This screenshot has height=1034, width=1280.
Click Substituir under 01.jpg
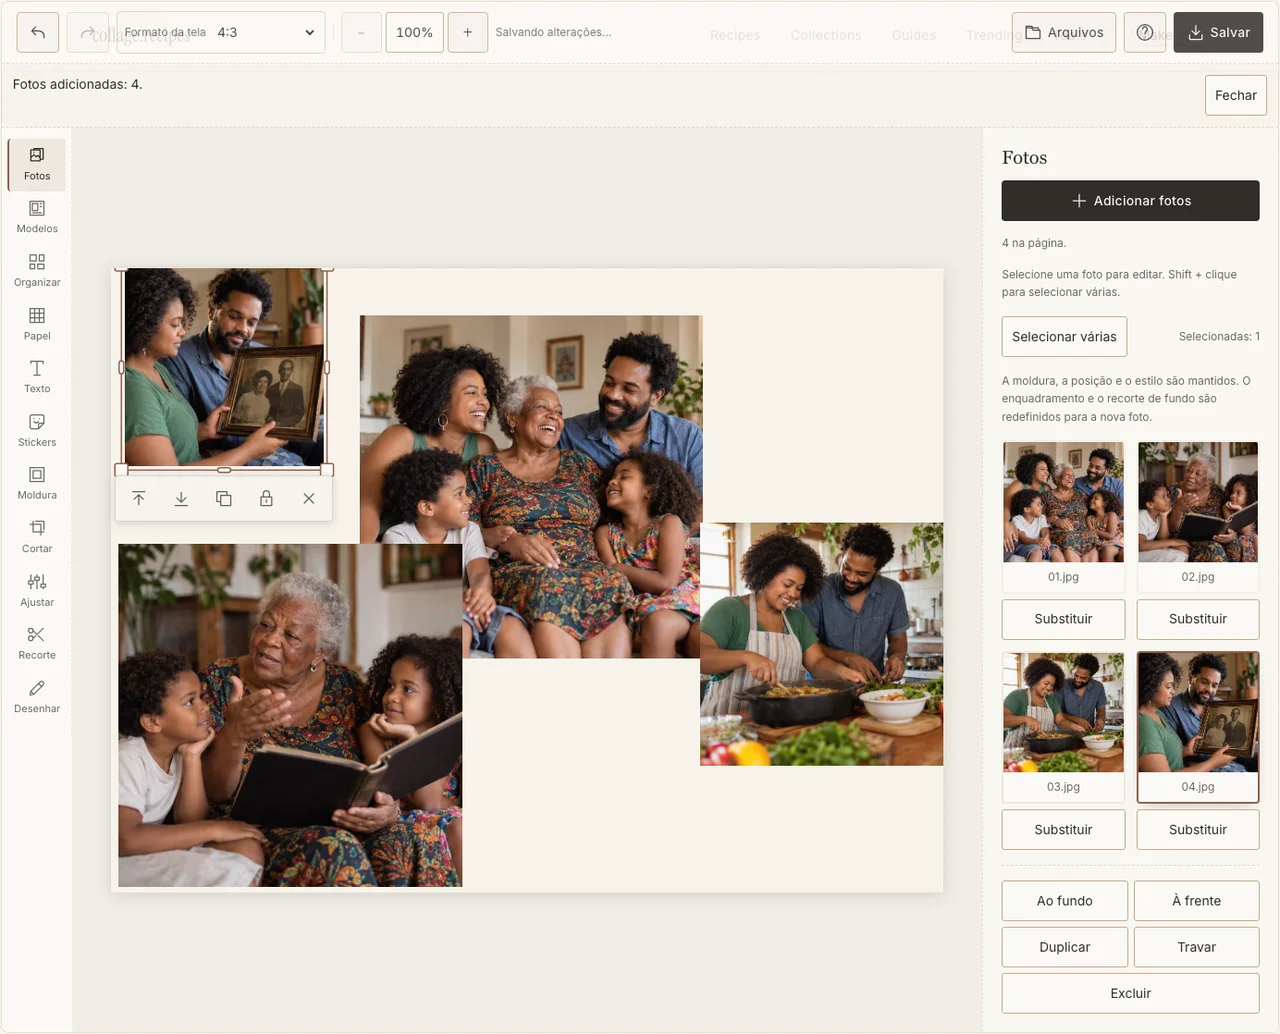[1064, 619]
